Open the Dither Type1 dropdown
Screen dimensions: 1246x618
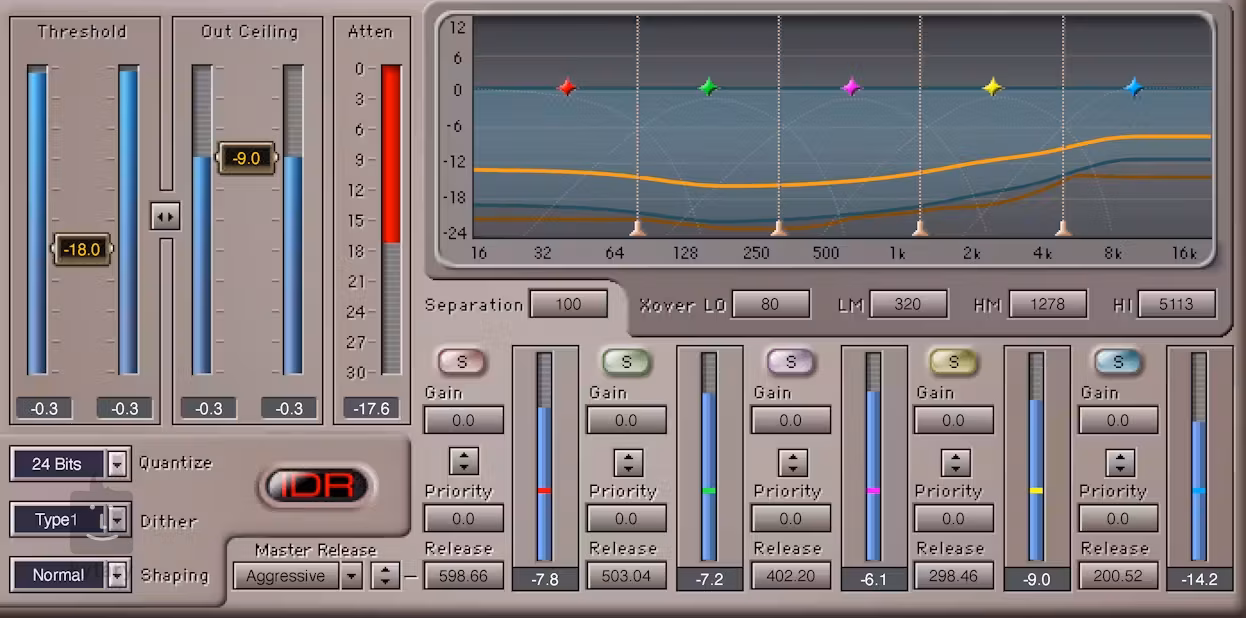[117, 520]
